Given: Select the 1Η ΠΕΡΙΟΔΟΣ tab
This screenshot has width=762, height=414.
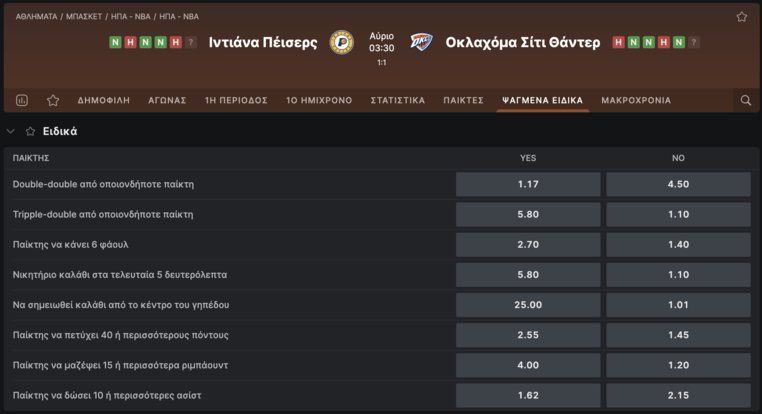Looking at the screenshot, I should coord(236,100).
